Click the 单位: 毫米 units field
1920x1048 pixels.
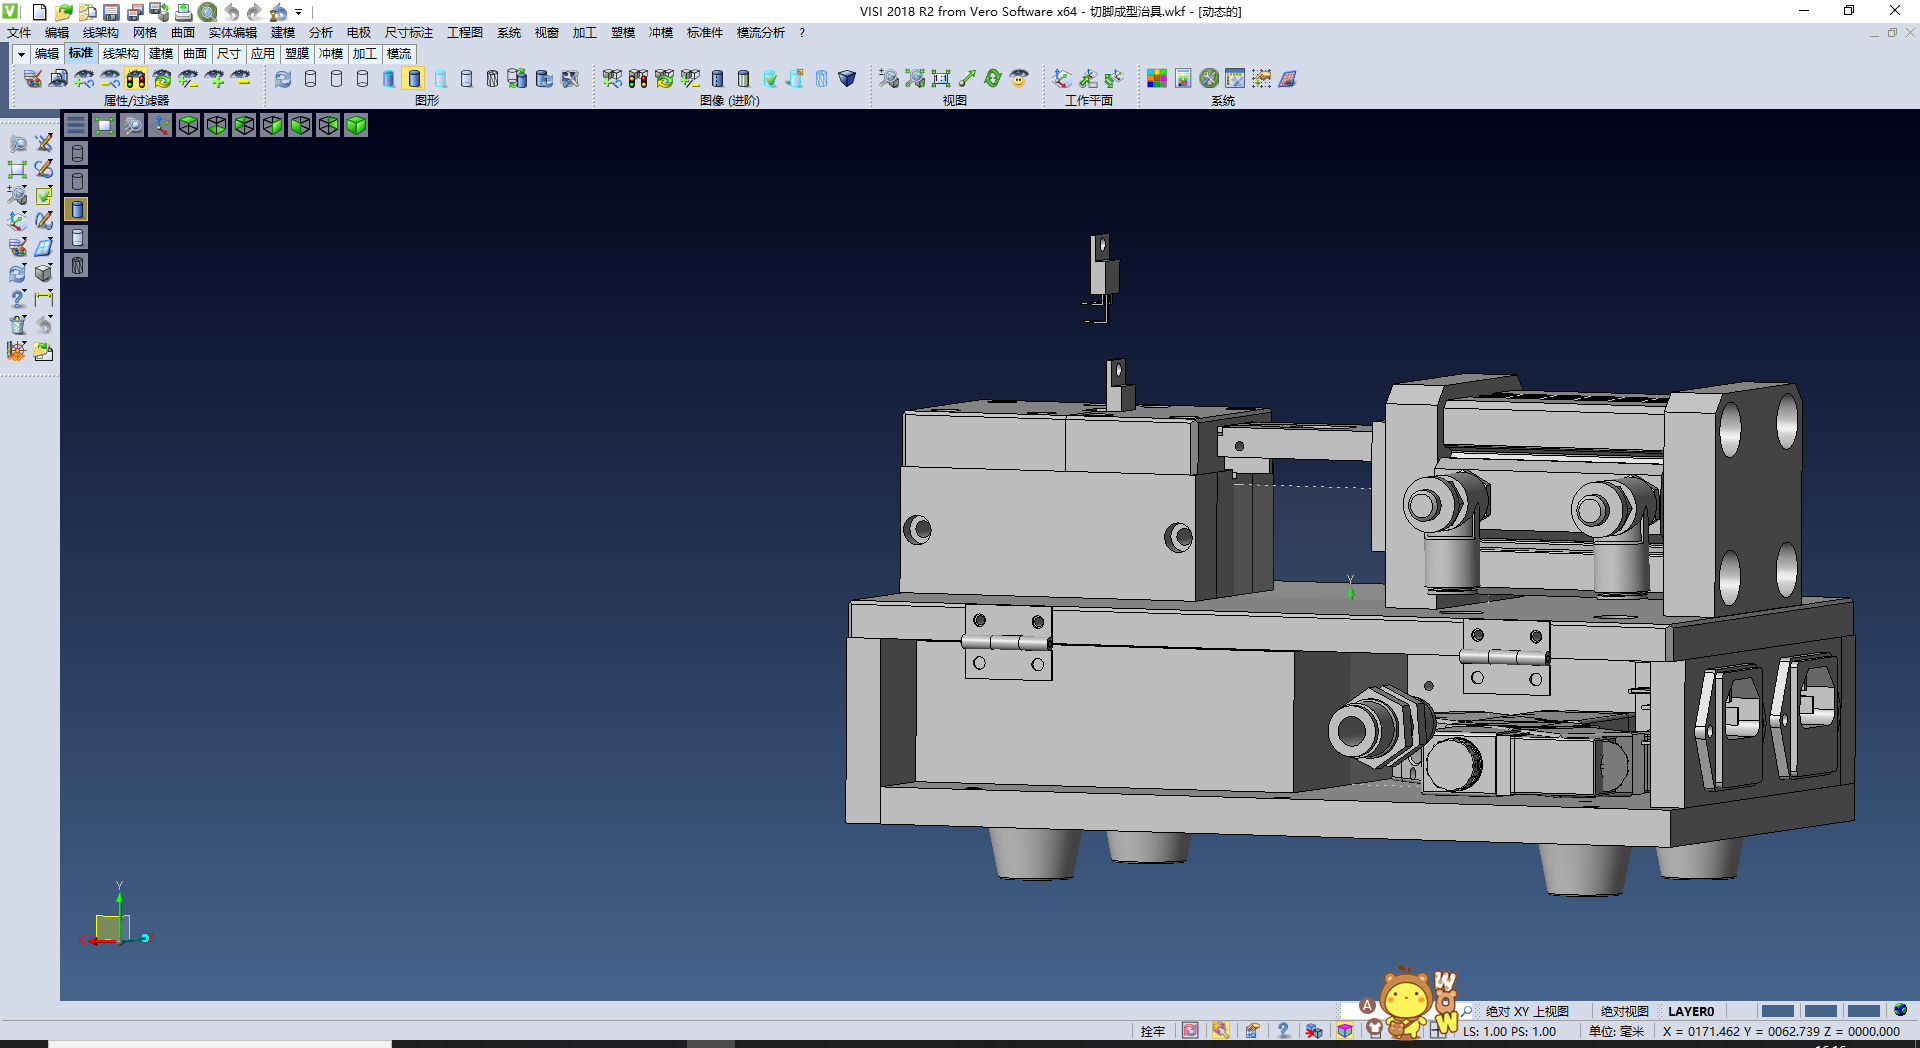pos(1616,1031)
